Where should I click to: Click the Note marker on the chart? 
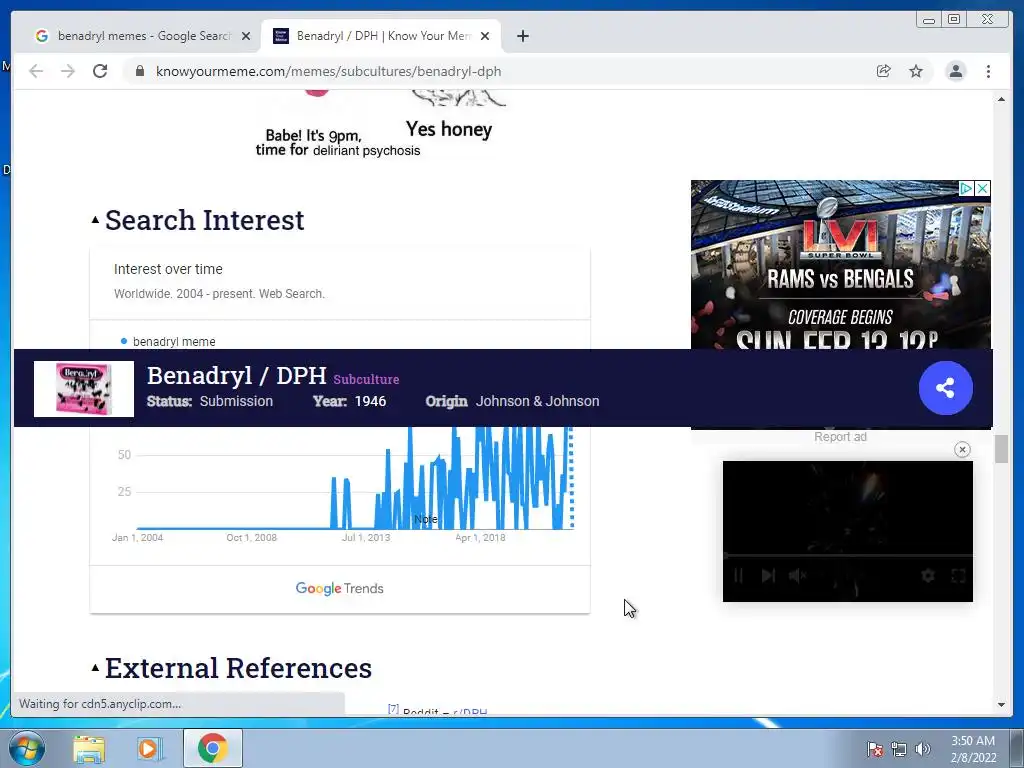pyautogui.click(x=426, y=519)
